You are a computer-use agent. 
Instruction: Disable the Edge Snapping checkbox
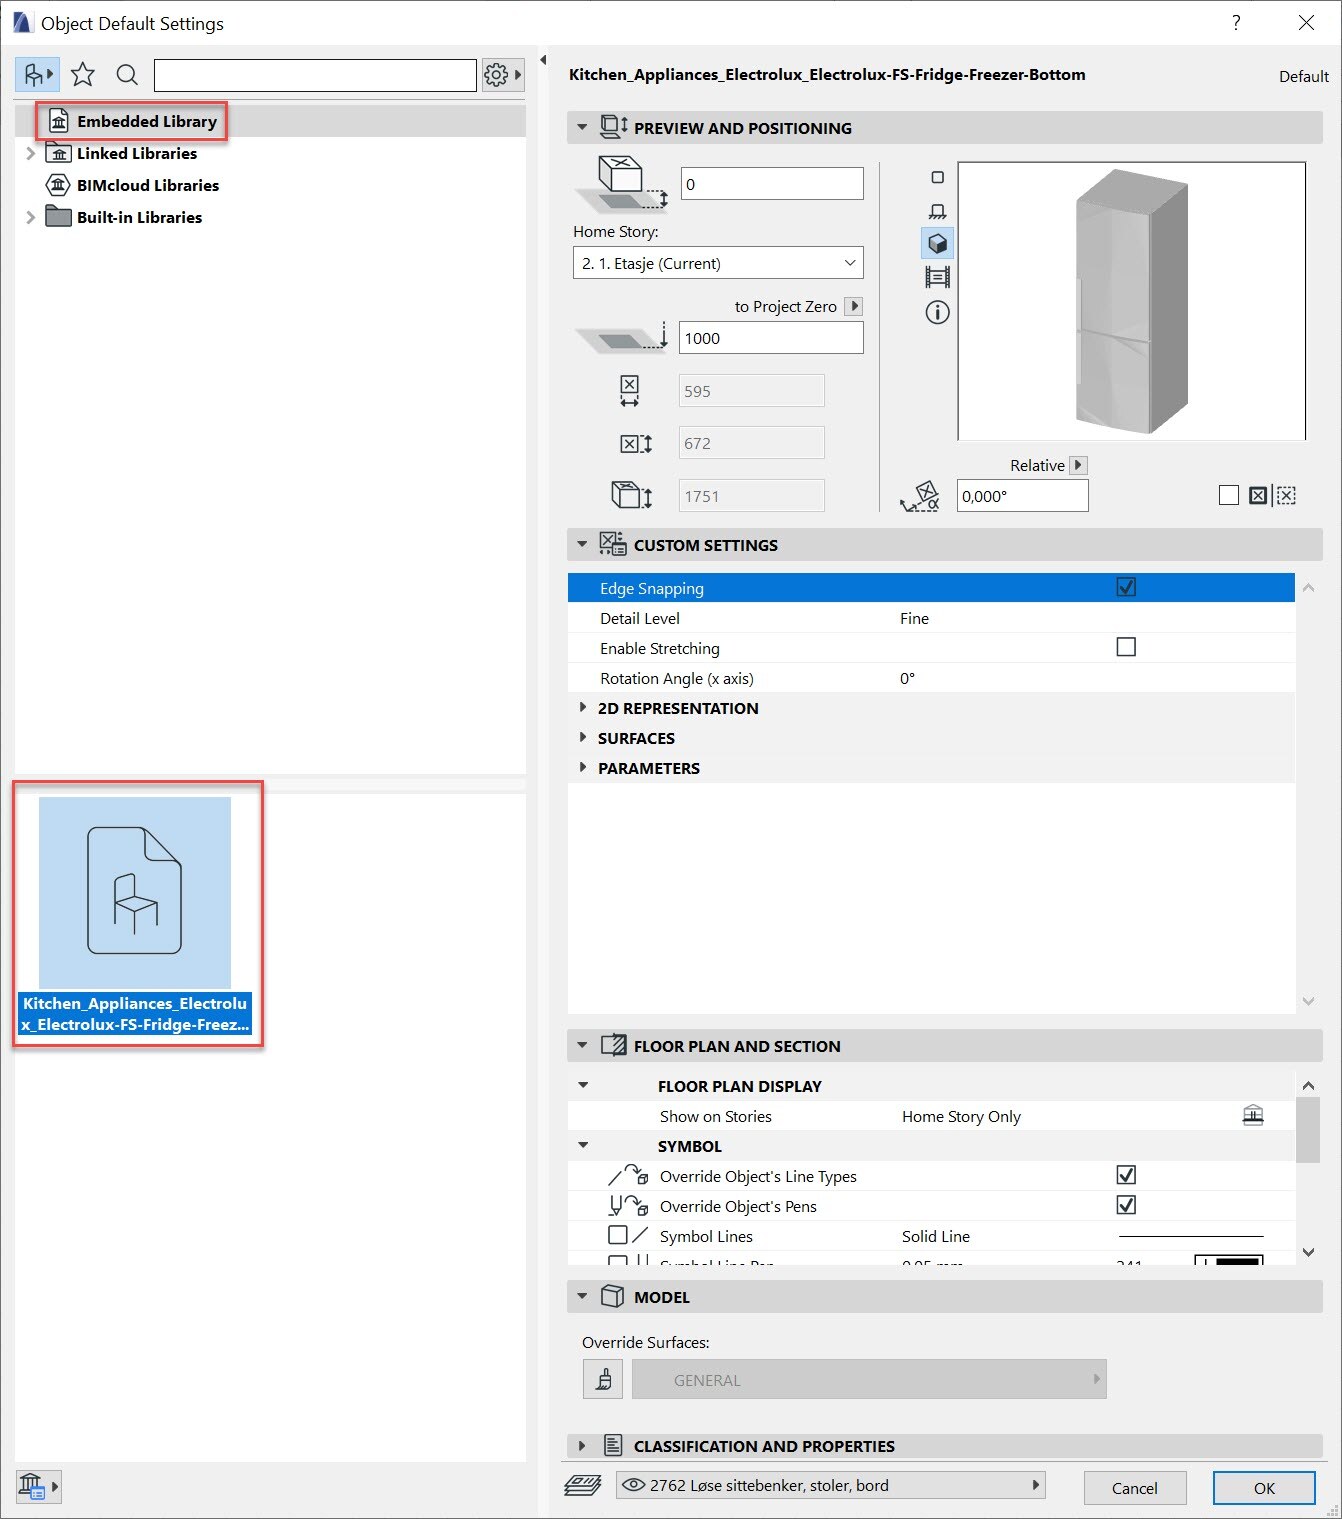click(x=1126, y=587)
